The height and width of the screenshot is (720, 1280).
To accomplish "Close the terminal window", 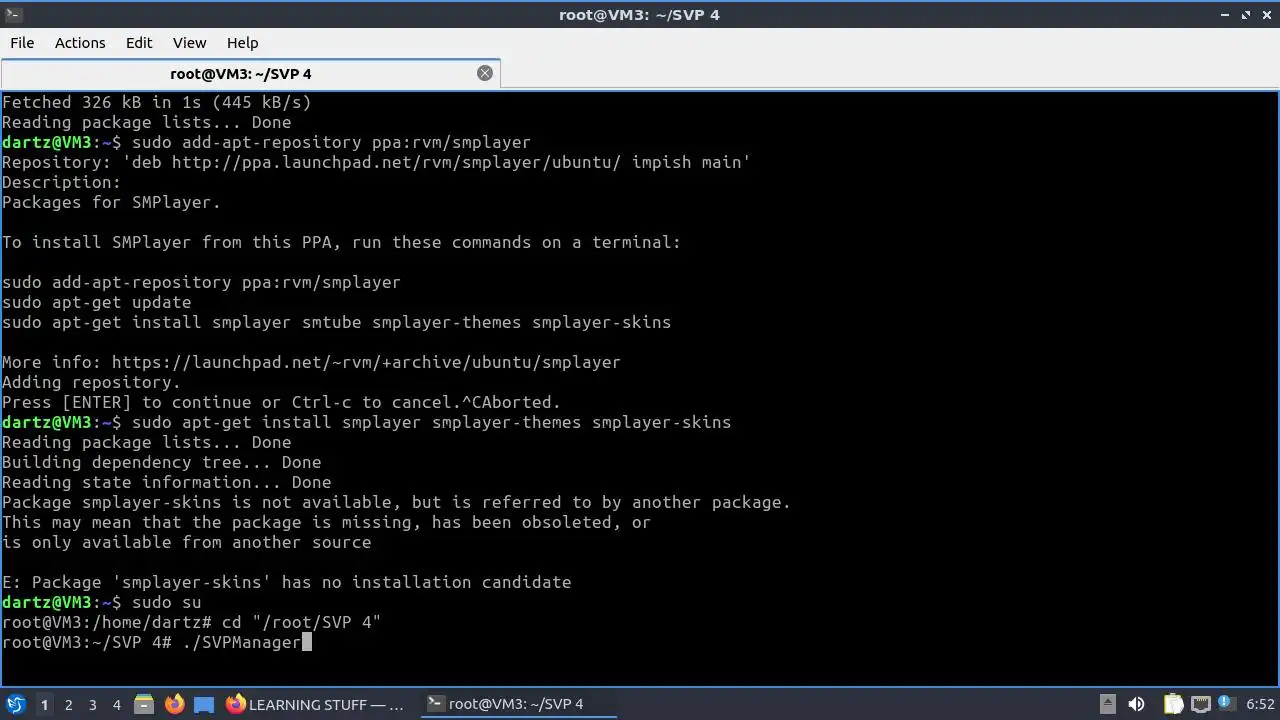I will (1266, 15).
